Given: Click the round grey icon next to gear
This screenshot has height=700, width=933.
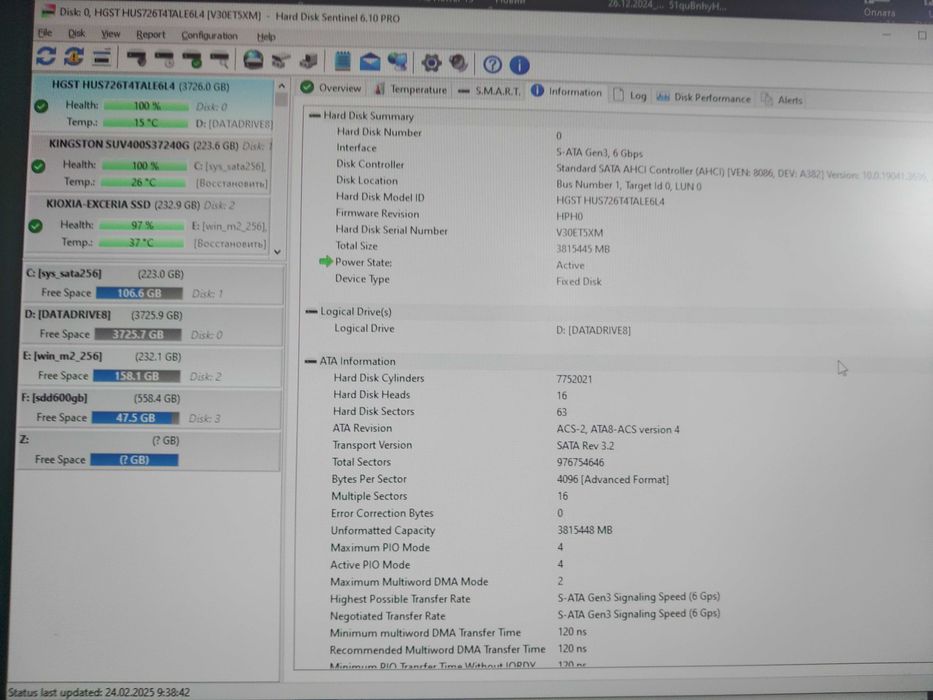Looking at the screenshot, I should [458, 62].
